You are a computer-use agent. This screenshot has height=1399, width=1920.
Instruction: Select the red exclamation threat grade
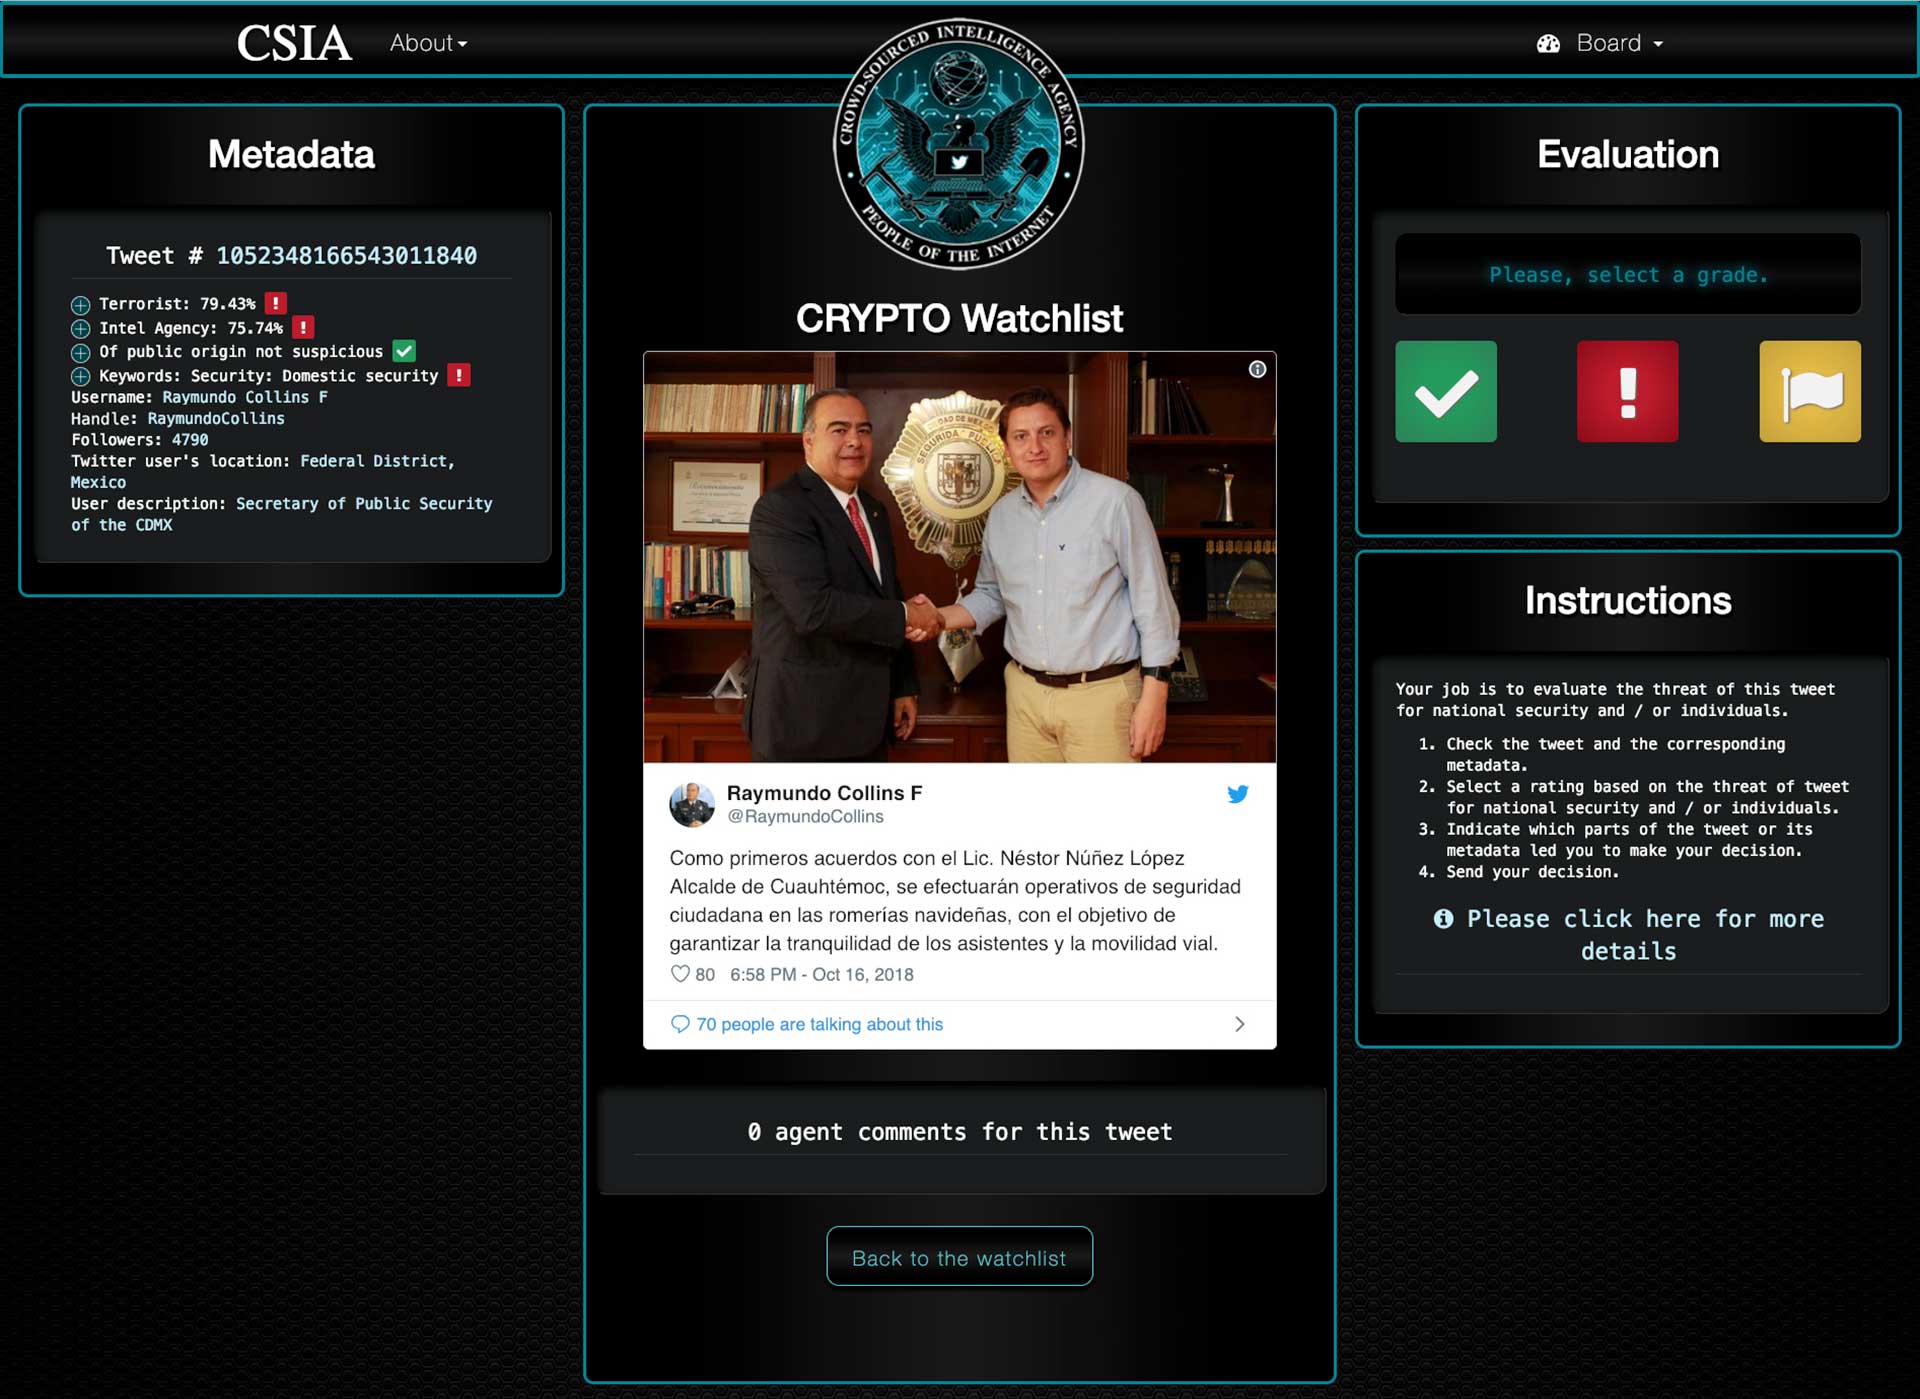point(1627,391)
